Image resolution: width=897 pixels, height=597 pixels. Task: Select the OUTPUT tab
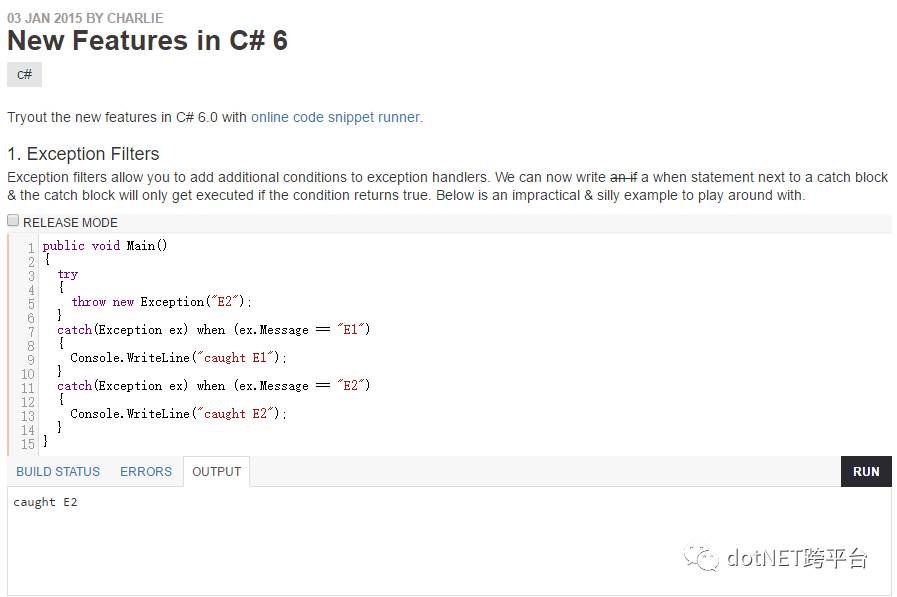[216, 472]
